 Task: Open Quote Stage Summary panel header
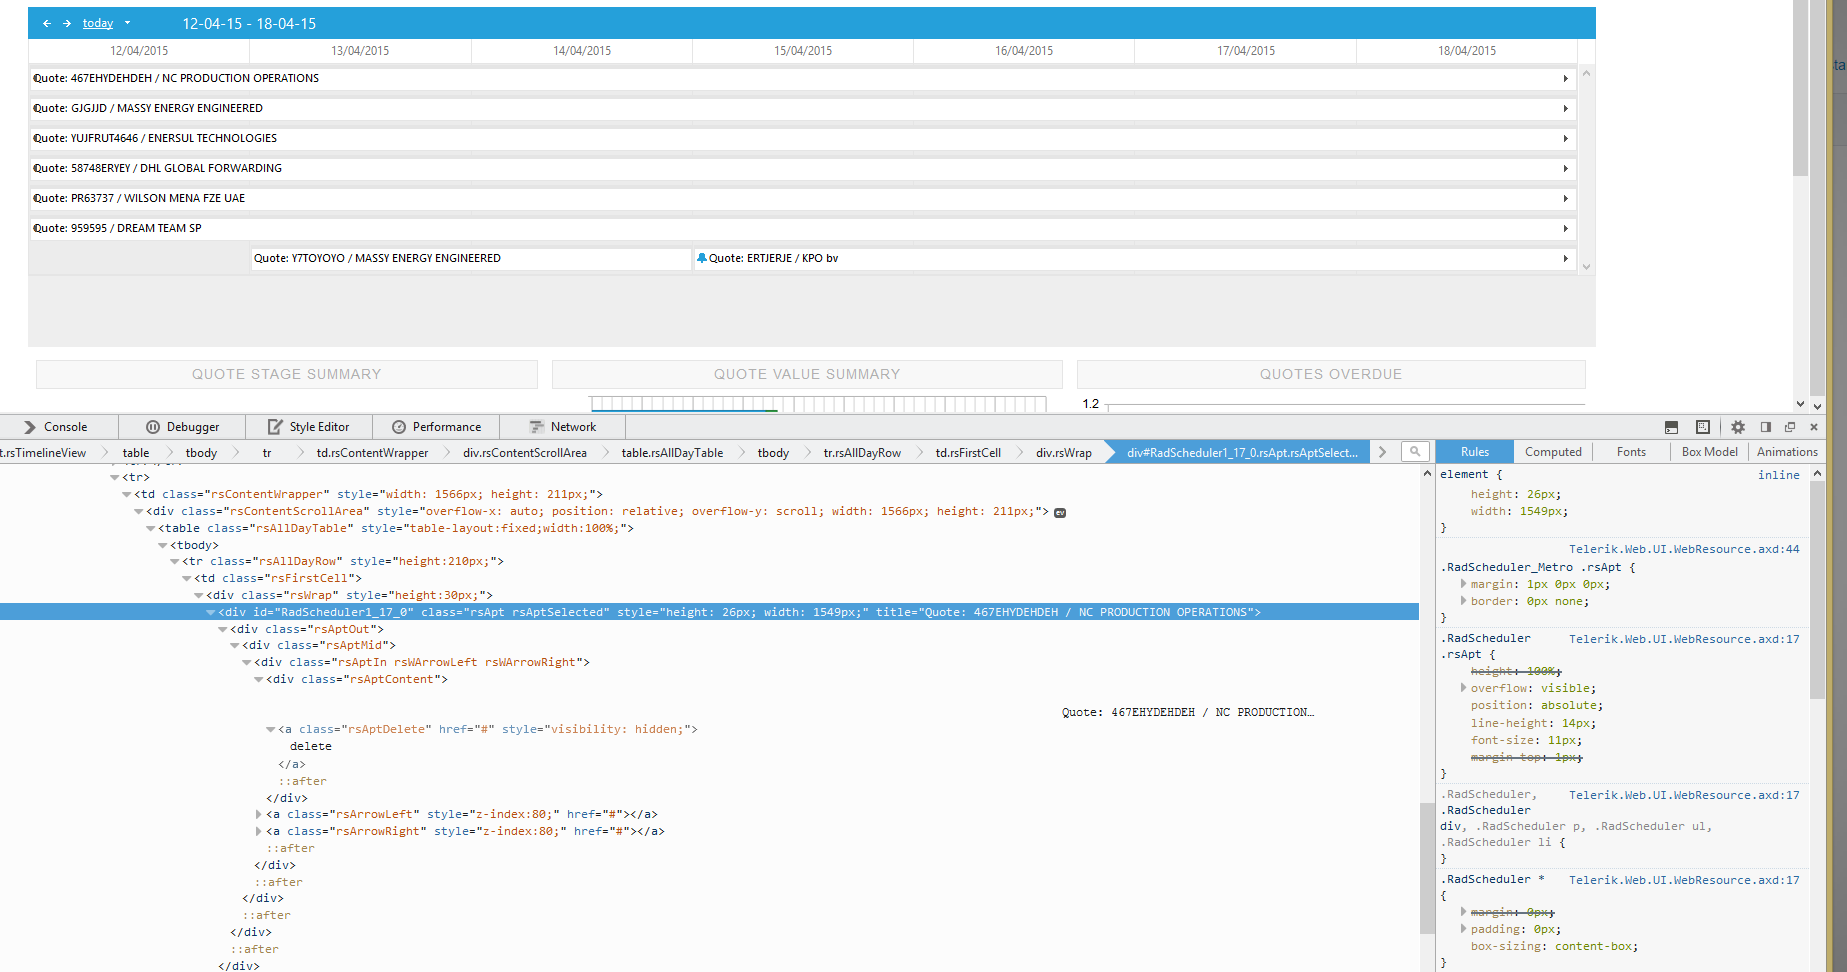coord(286,374)
